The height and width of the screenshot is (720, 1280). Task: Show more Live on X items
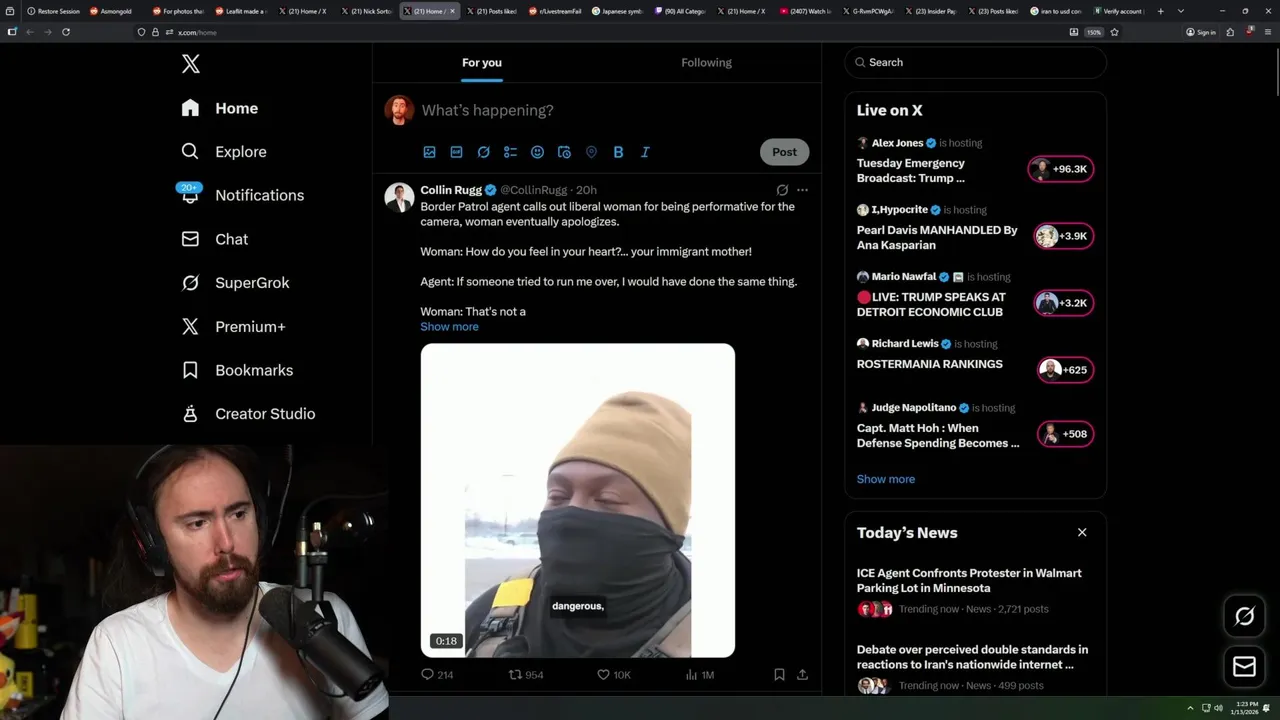[x=886, y=479]
